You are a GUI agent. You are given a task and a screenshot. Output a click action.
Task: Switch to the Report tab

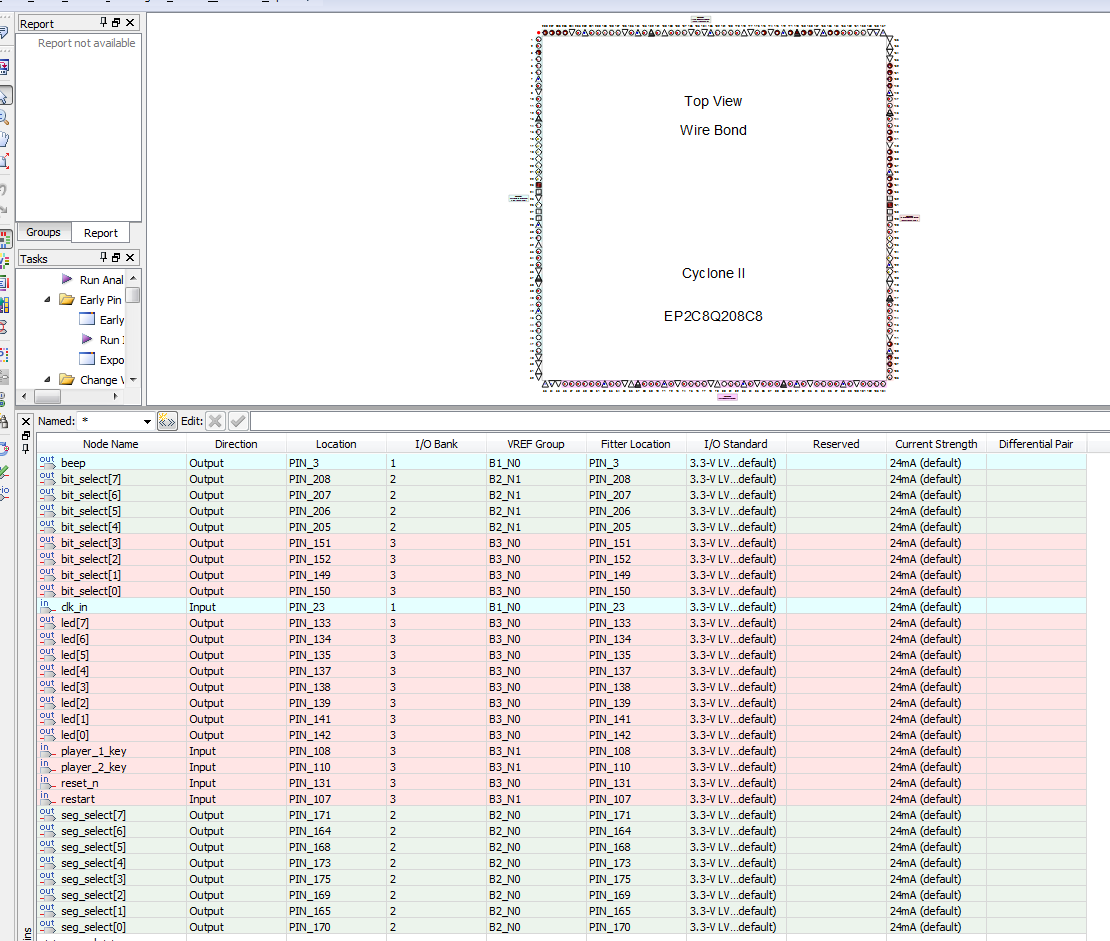100,233
